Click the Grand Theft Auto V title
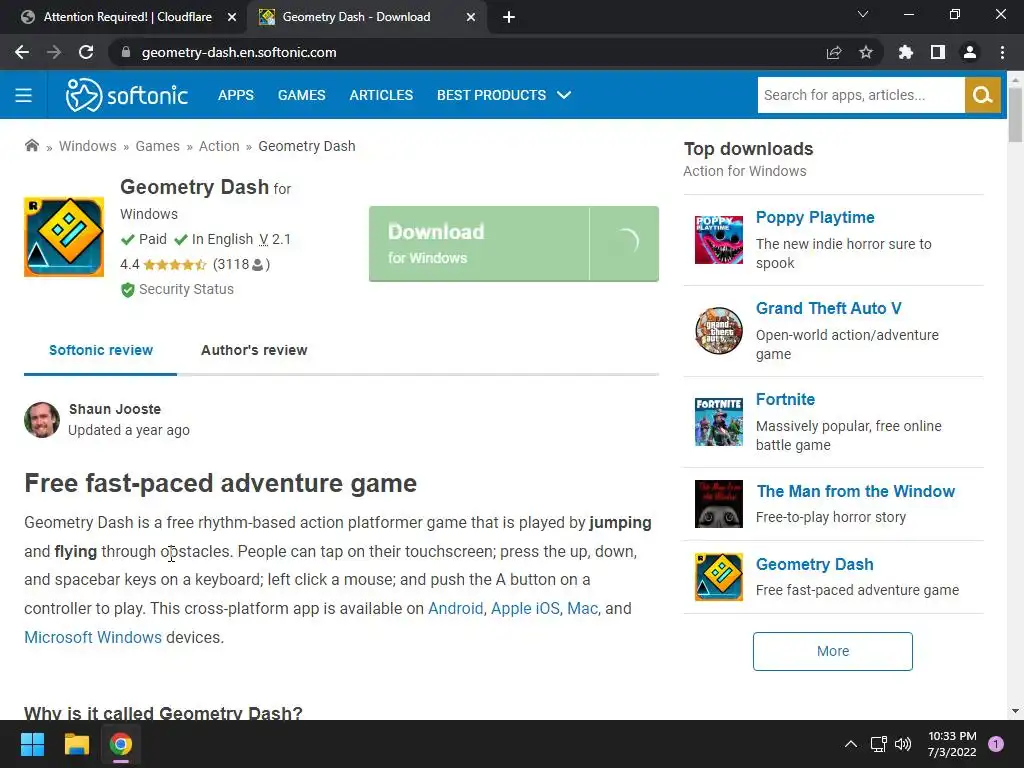Image resolution: width=1024 pixels, height=768 pixels. point(828,308)
